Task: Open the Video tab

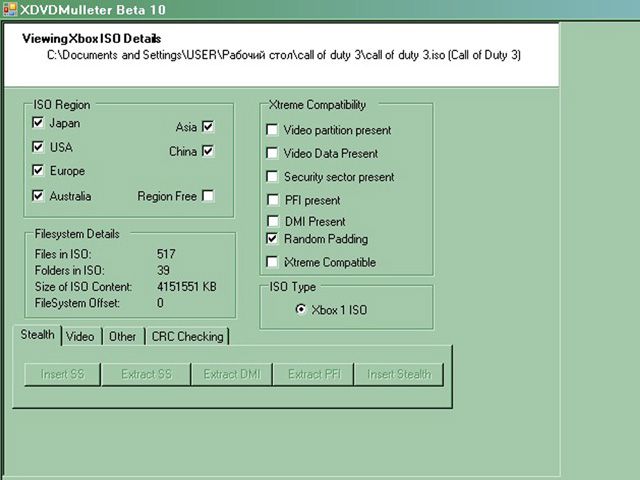Action: click(80, 336)
